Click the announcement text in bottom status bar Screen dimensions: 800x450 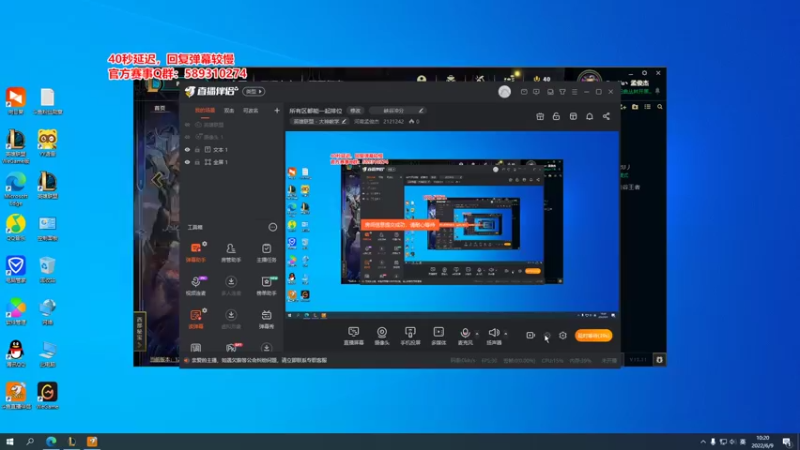(x=259, y=360)
